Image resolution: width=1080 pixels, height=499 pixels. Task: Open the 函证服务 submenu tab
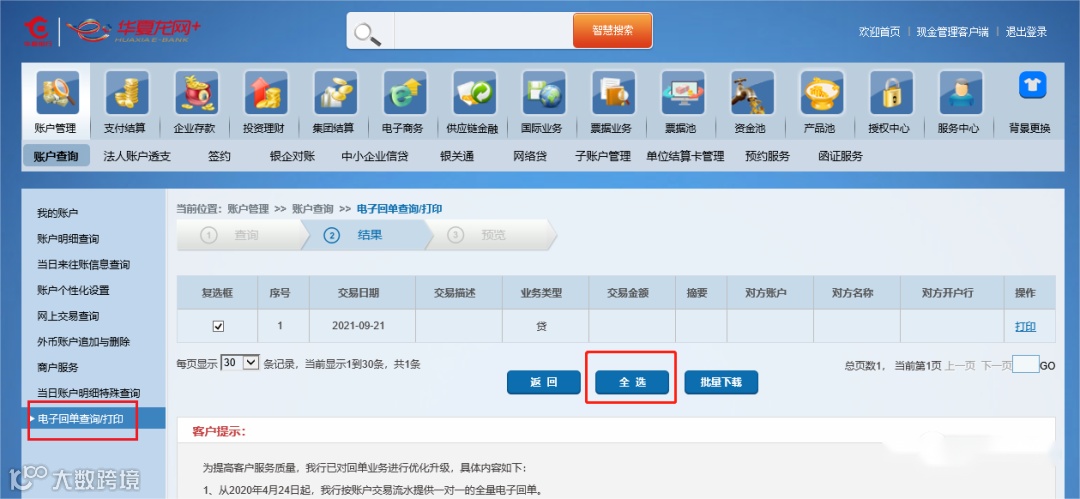840,156
